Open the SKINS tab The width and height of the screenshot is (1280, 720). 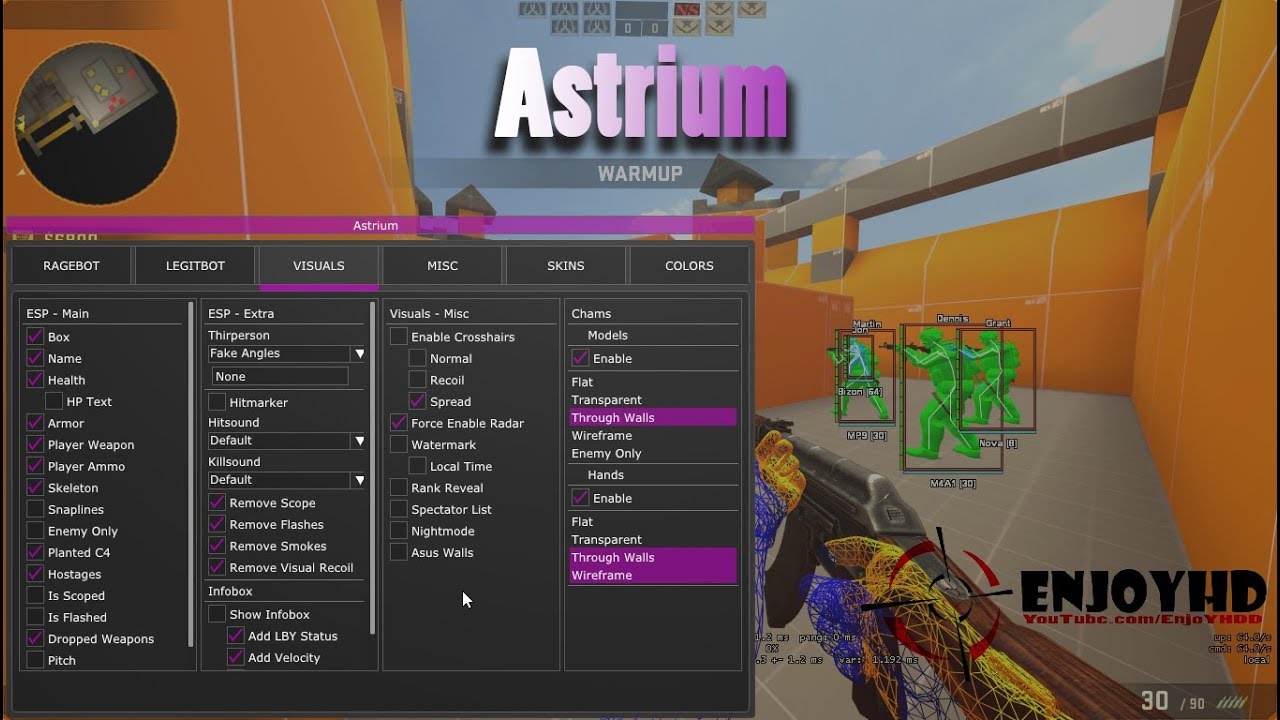[566, 266]
